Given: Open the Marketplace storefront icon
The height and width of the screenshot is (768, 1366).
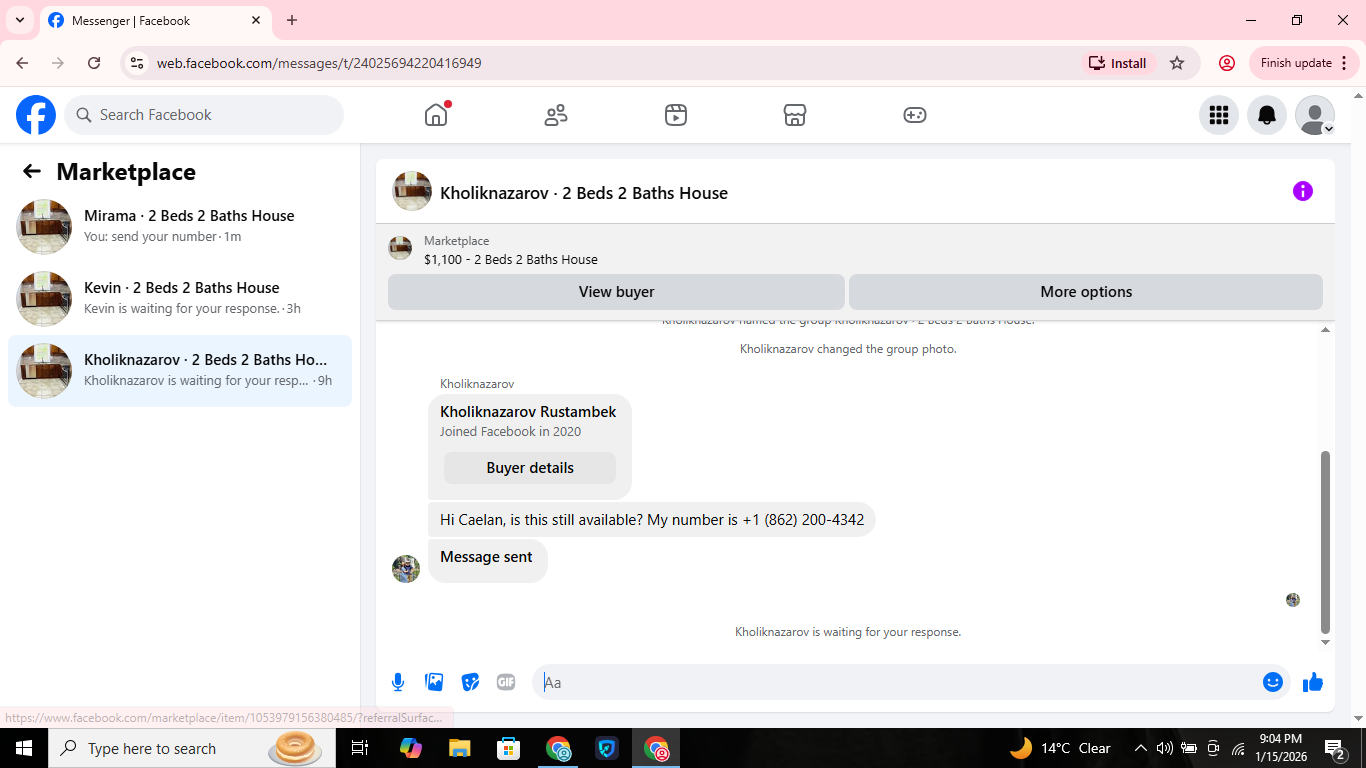Looking at the screenshot, I should [795, 115].
